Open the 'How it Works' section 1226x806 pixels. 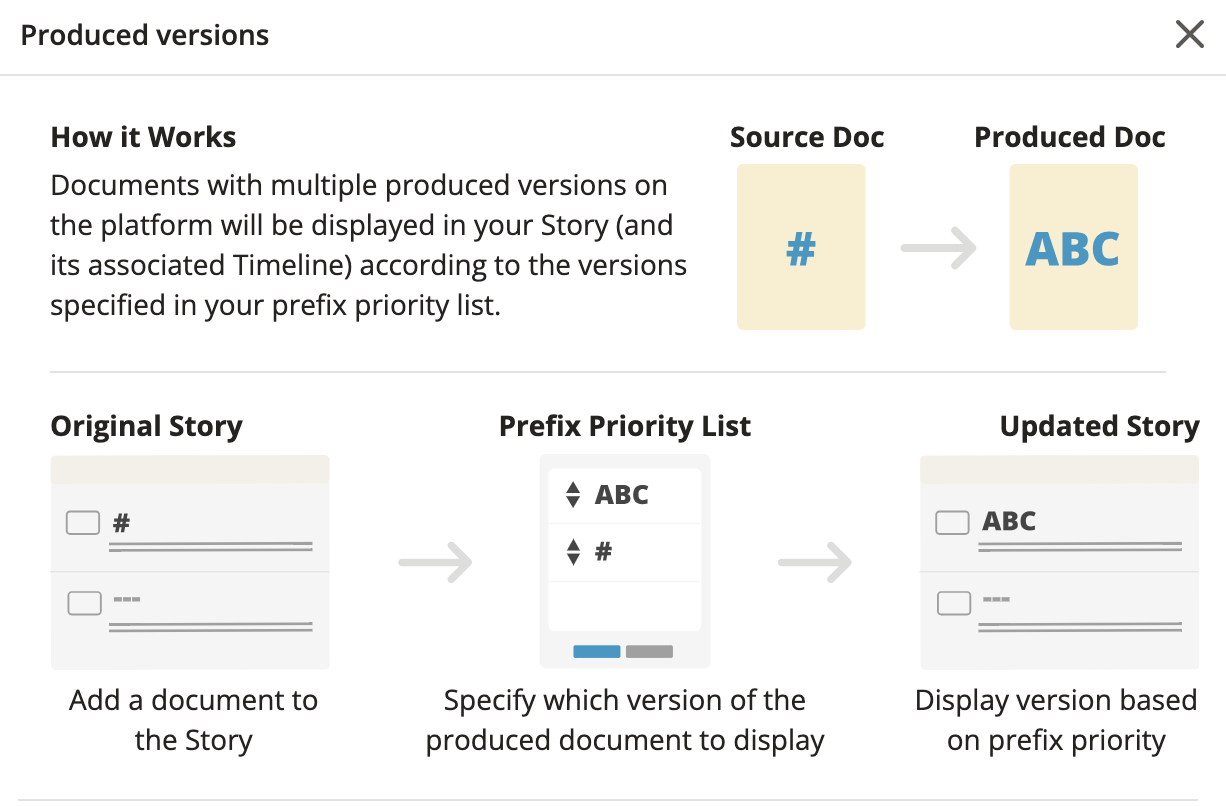(x=142, y=137)
